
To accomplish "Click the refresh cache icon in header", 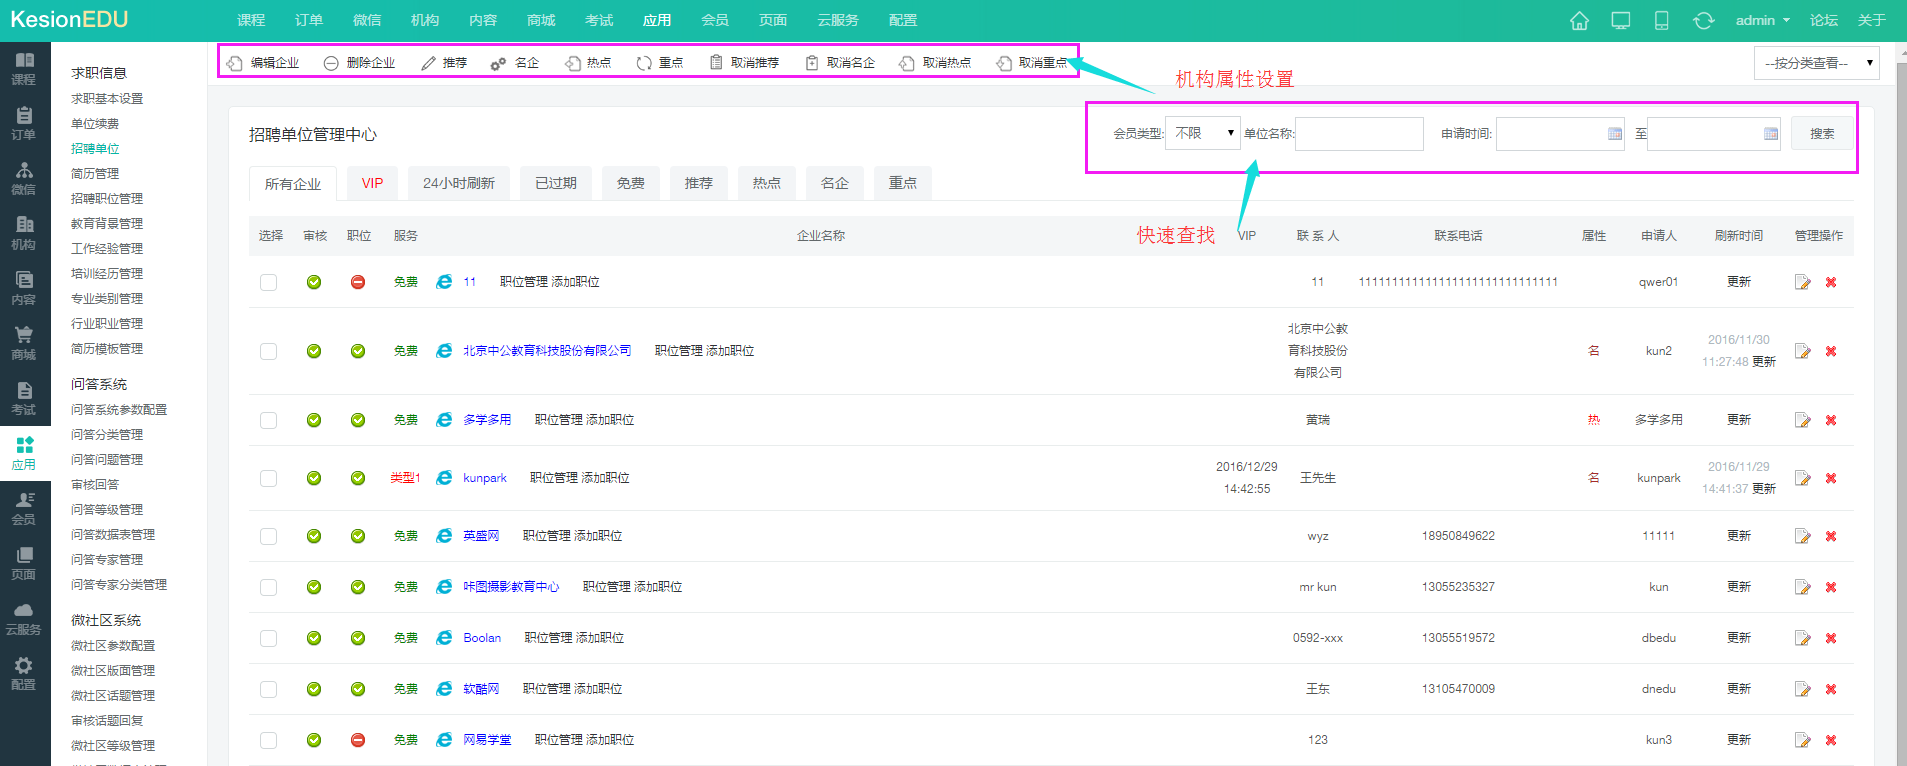I will [1703, 21].
